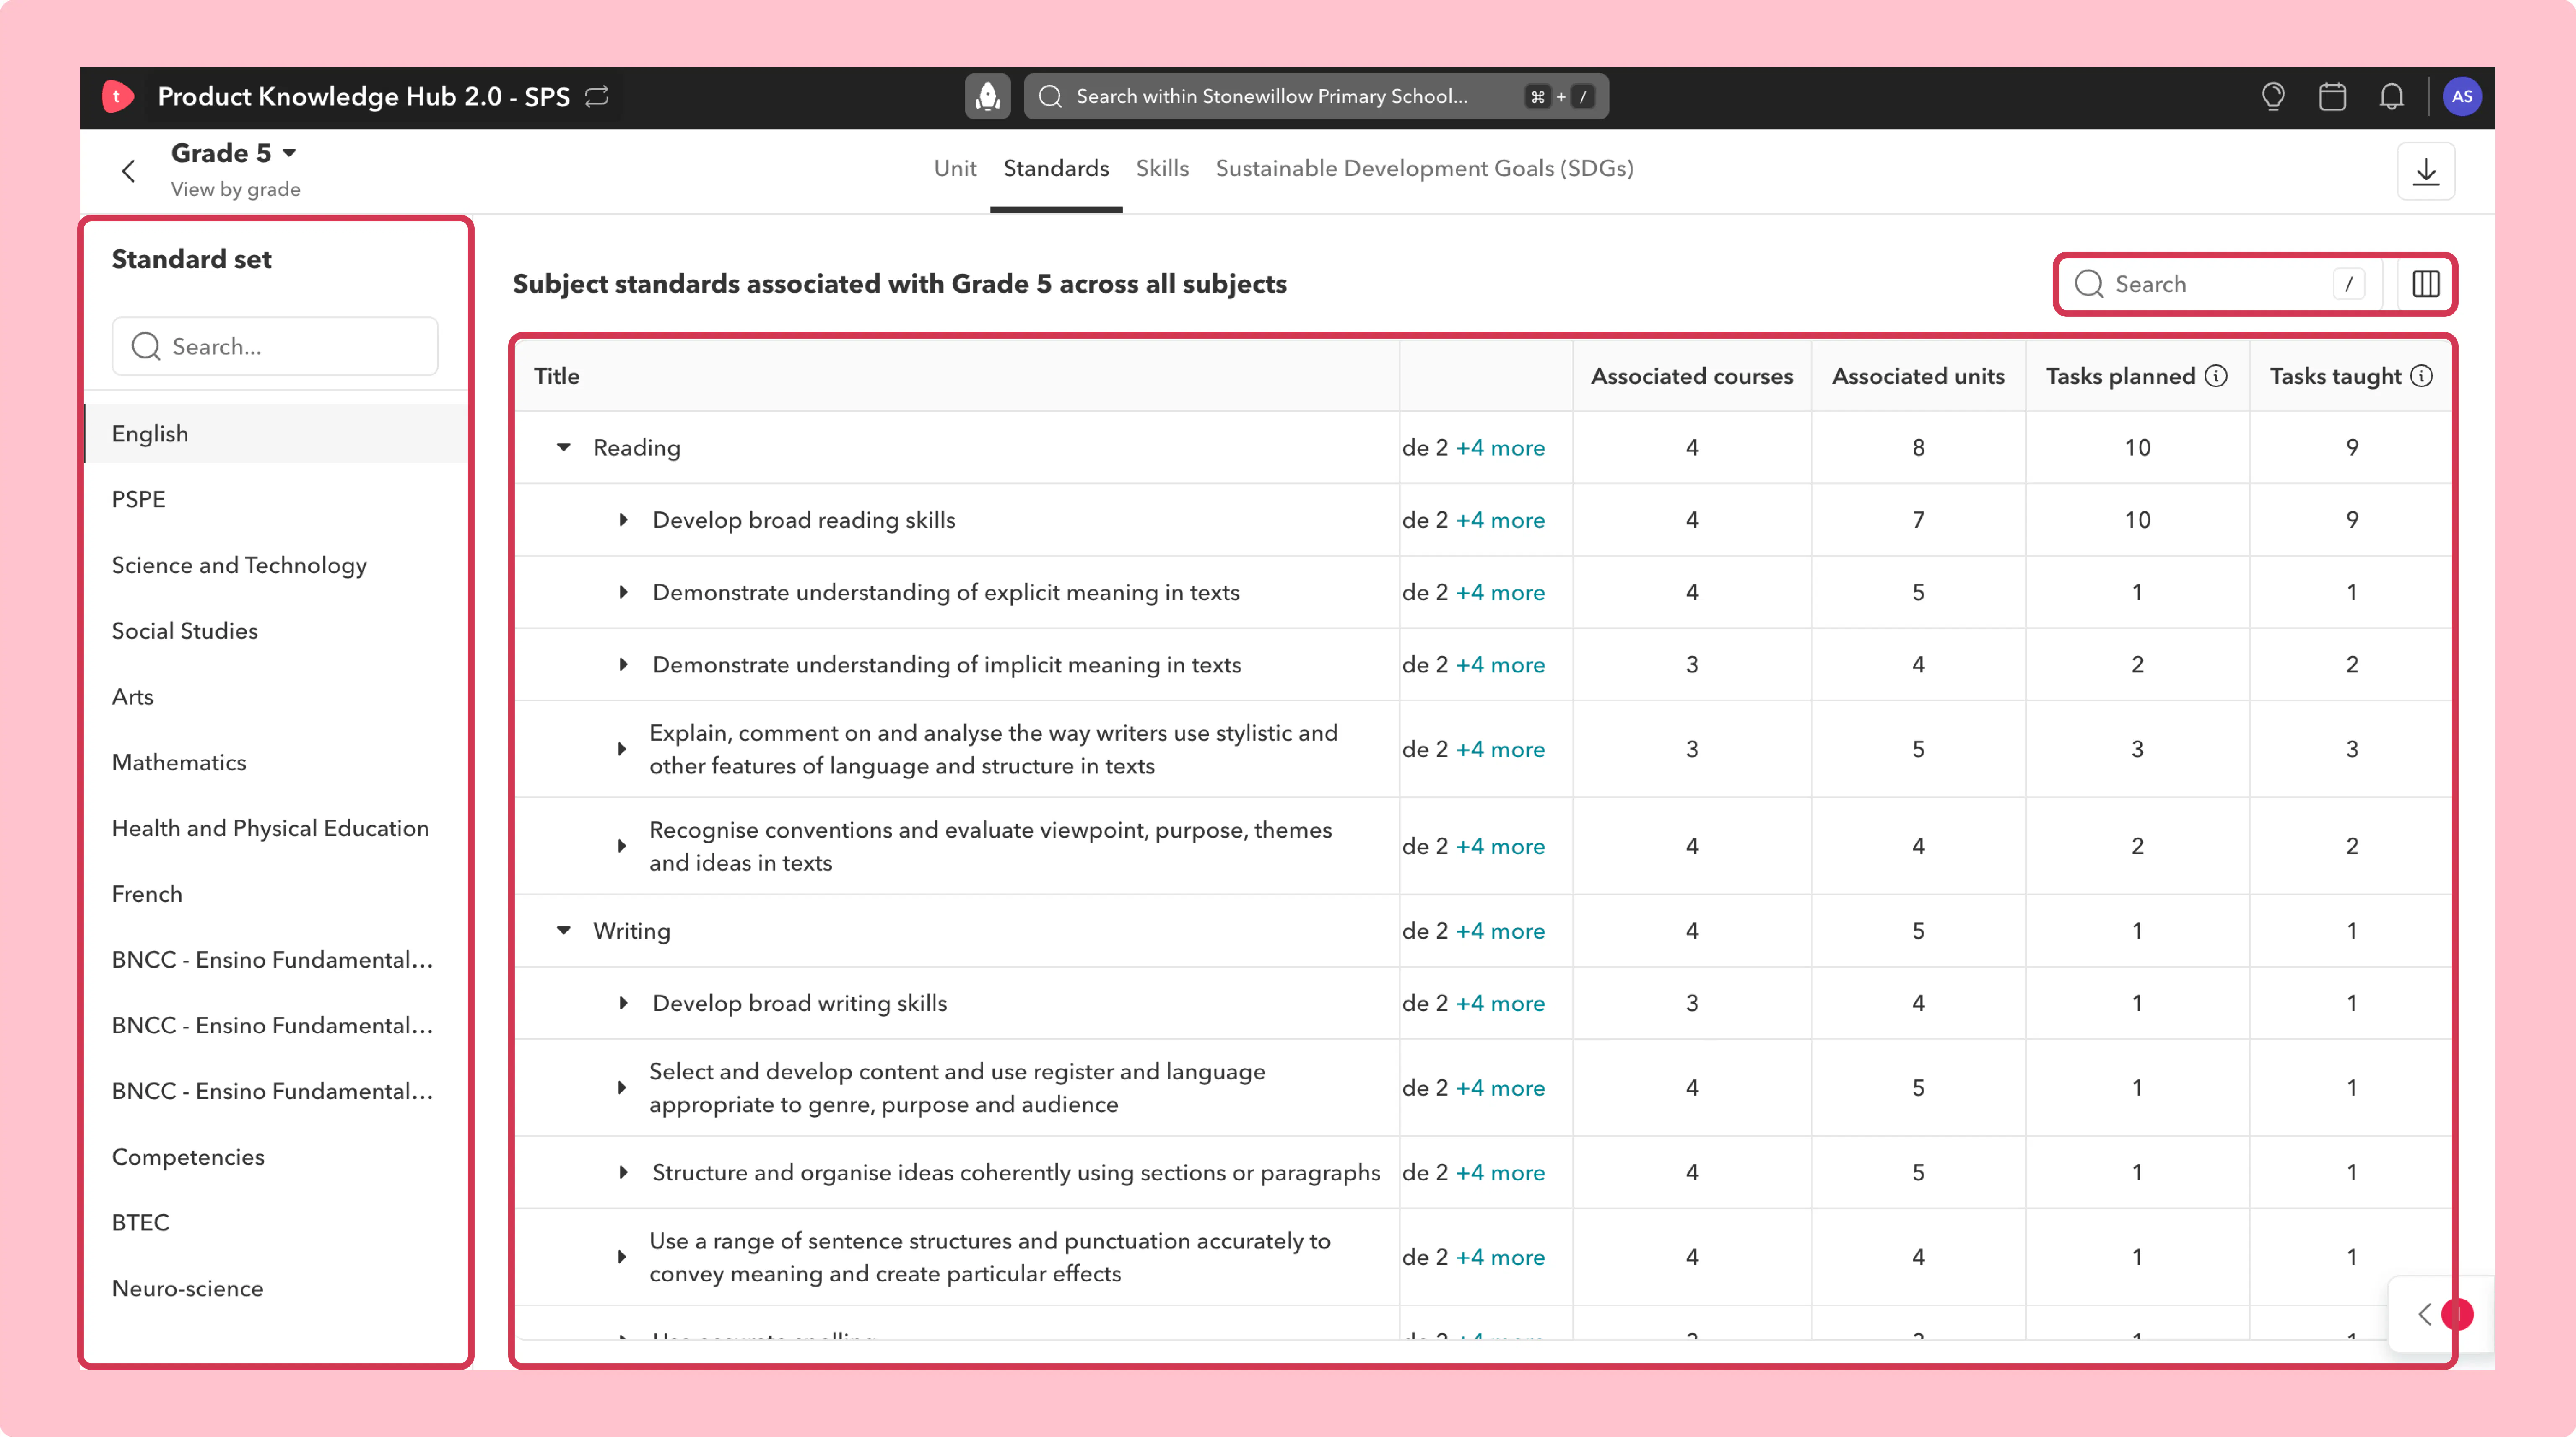Switch to the Skills tab
The image size is (2576, 1437).
(1162, 168)
